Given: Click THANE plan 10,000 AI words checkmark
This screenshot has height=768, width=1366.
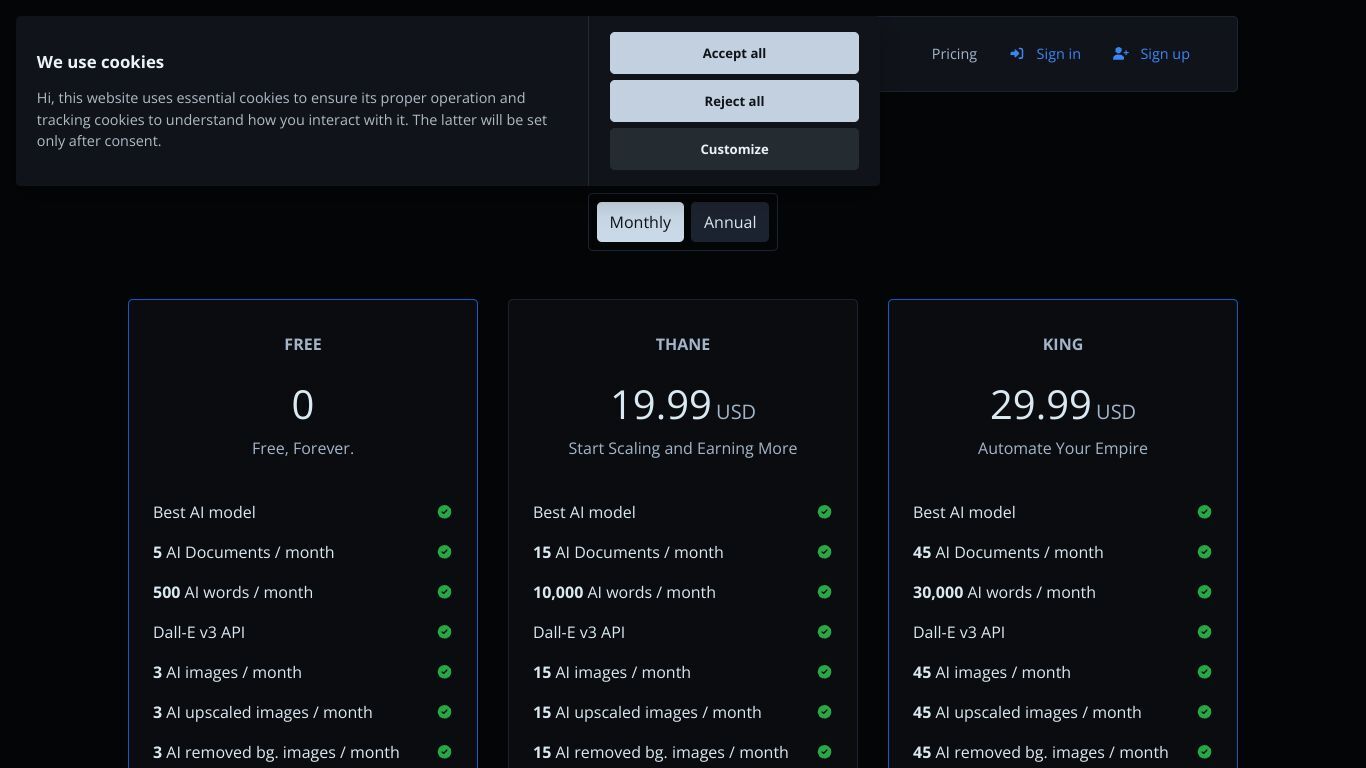Looking at the screenshot, I should (x=824, y=592).
